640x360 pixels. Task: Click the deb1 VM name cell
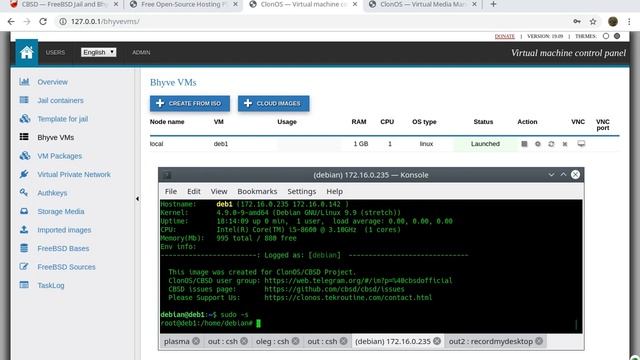click(x=221, y=144)
